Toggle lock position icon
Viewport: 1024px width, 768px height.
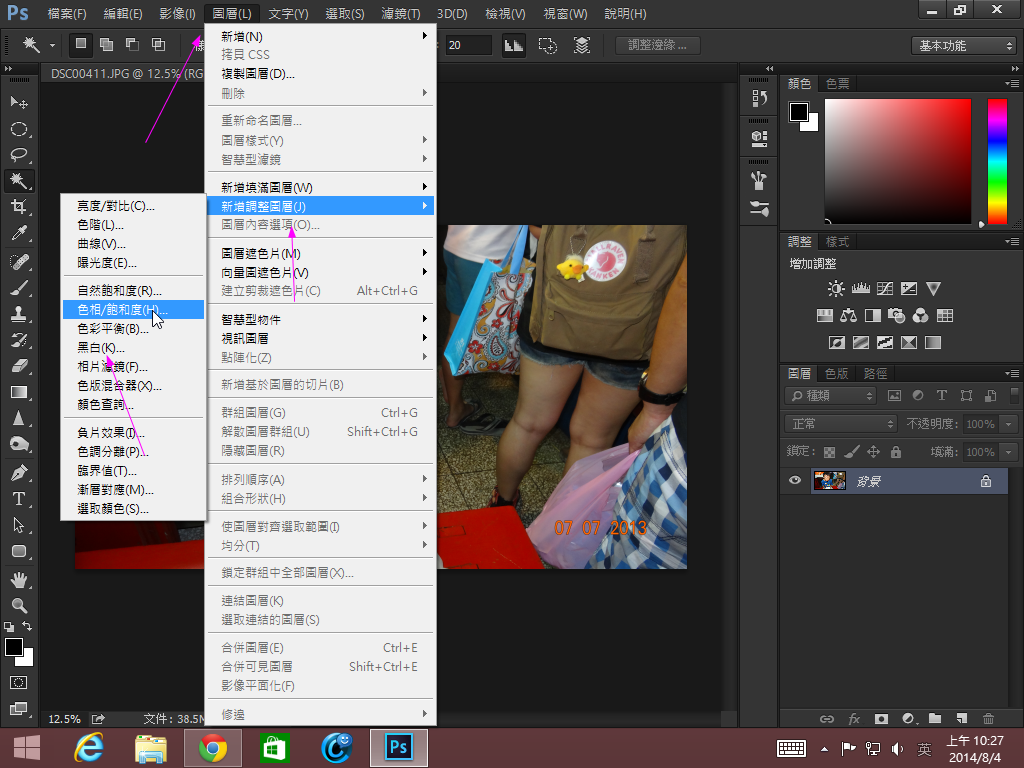click(x=873, y=452)
